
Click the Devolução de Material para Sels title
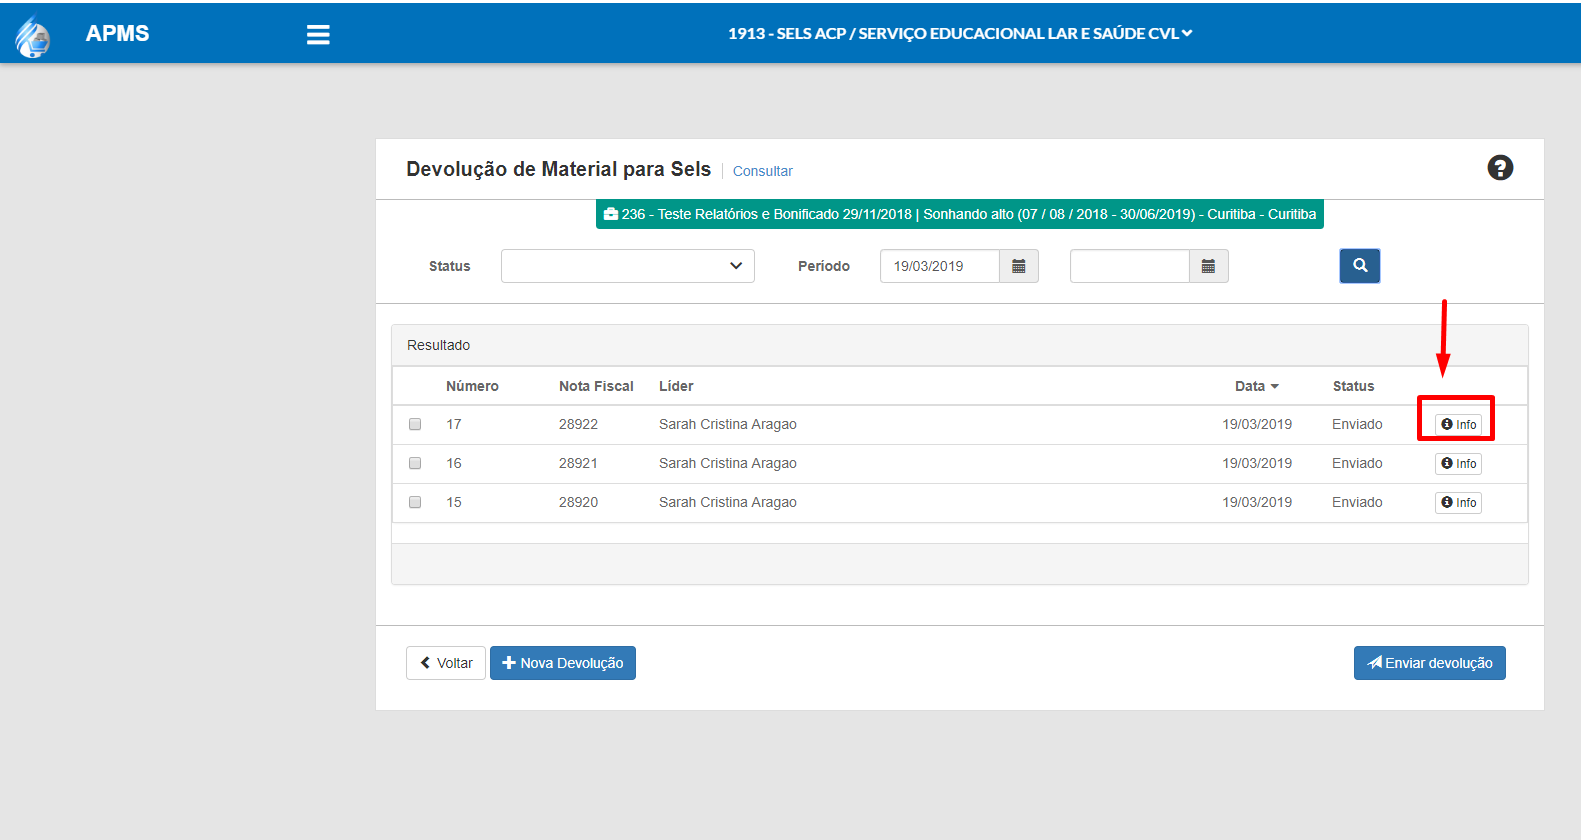click(x=558, y=169)
